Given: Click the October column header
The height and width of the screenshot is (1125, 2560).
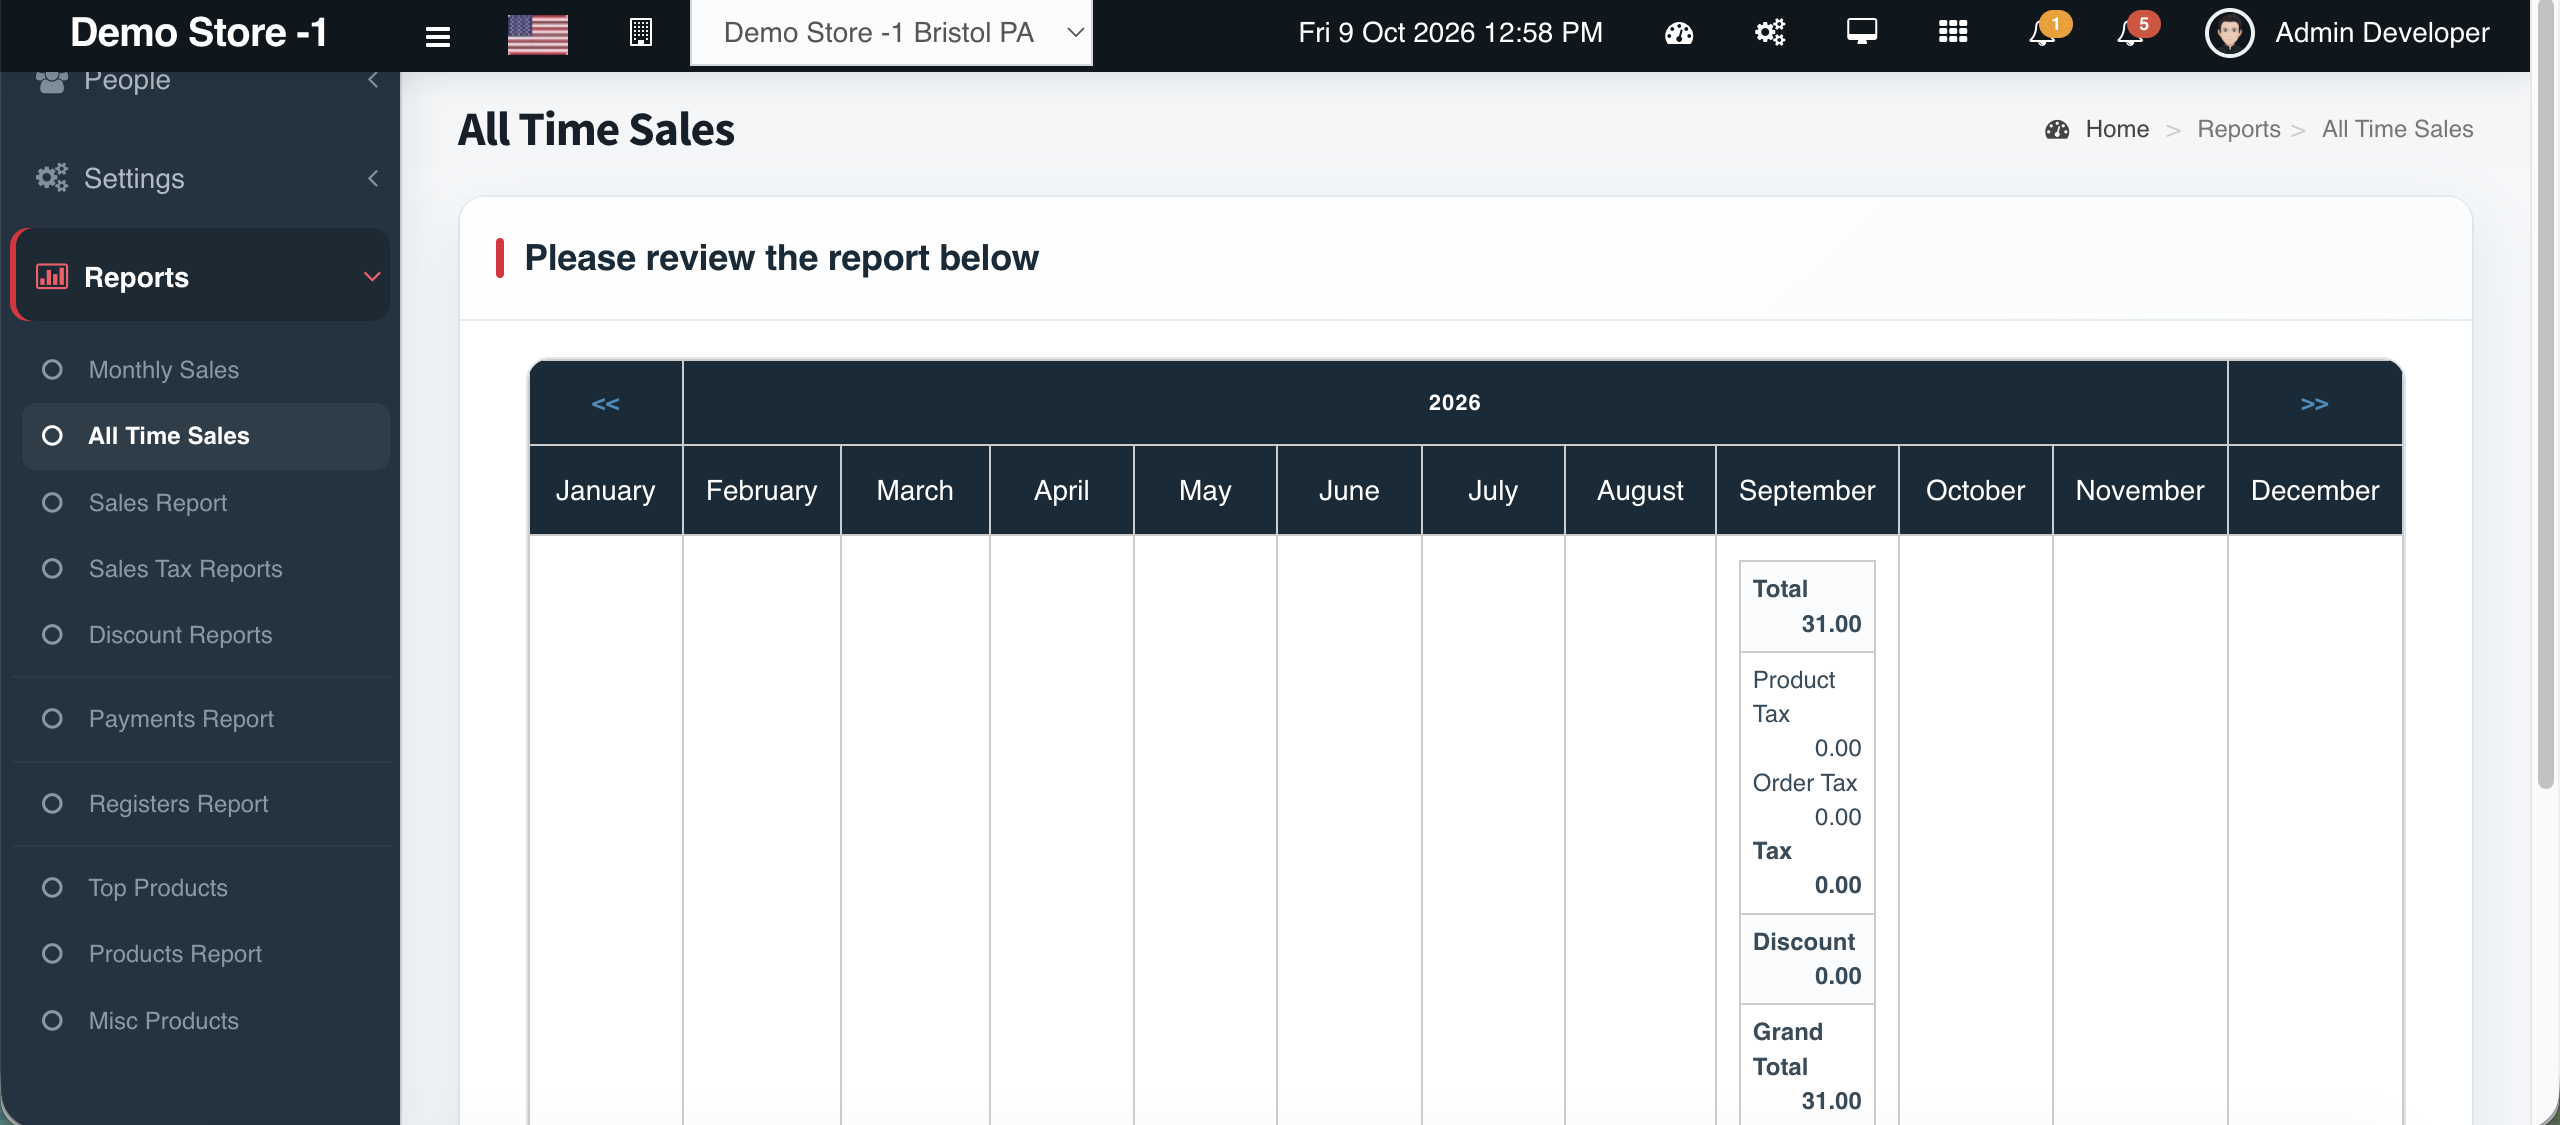Looking at the screenshot, I should click(1975, 490).
